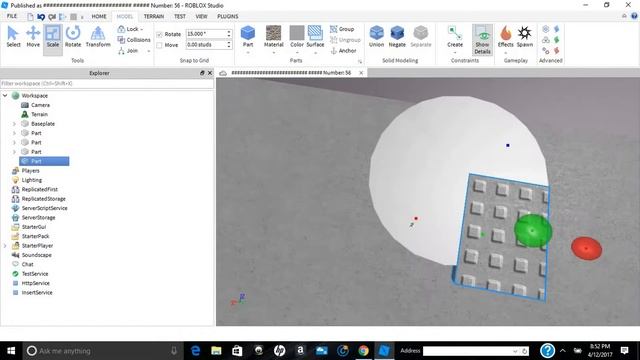The image size is (640, 360).
Task: Toggle Collisions option
Action: pos(133,40)
